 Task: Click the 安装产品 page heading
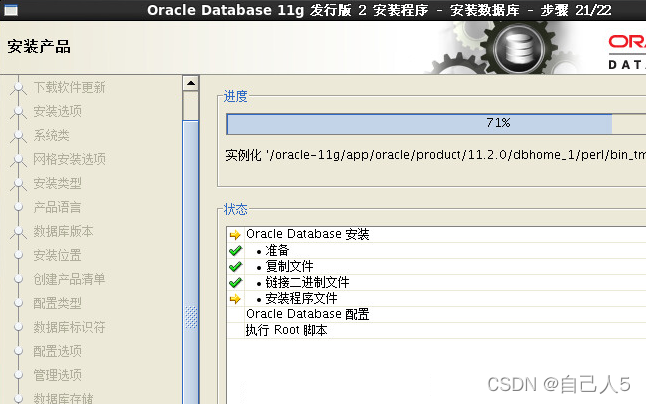[39, 47]
